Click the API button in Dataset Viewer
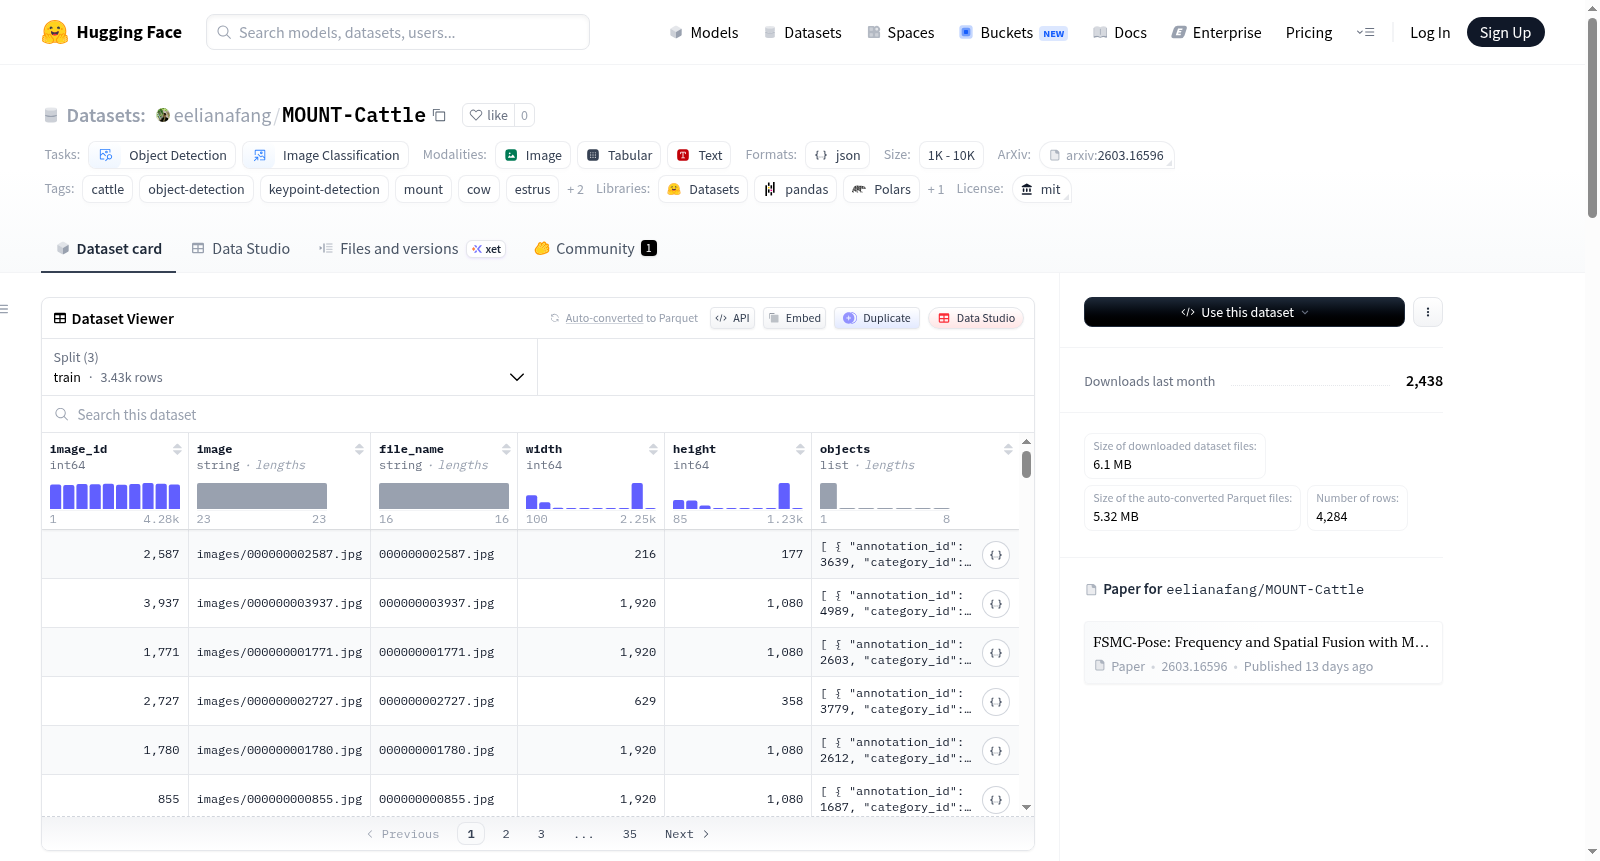 tap(732, 318)
